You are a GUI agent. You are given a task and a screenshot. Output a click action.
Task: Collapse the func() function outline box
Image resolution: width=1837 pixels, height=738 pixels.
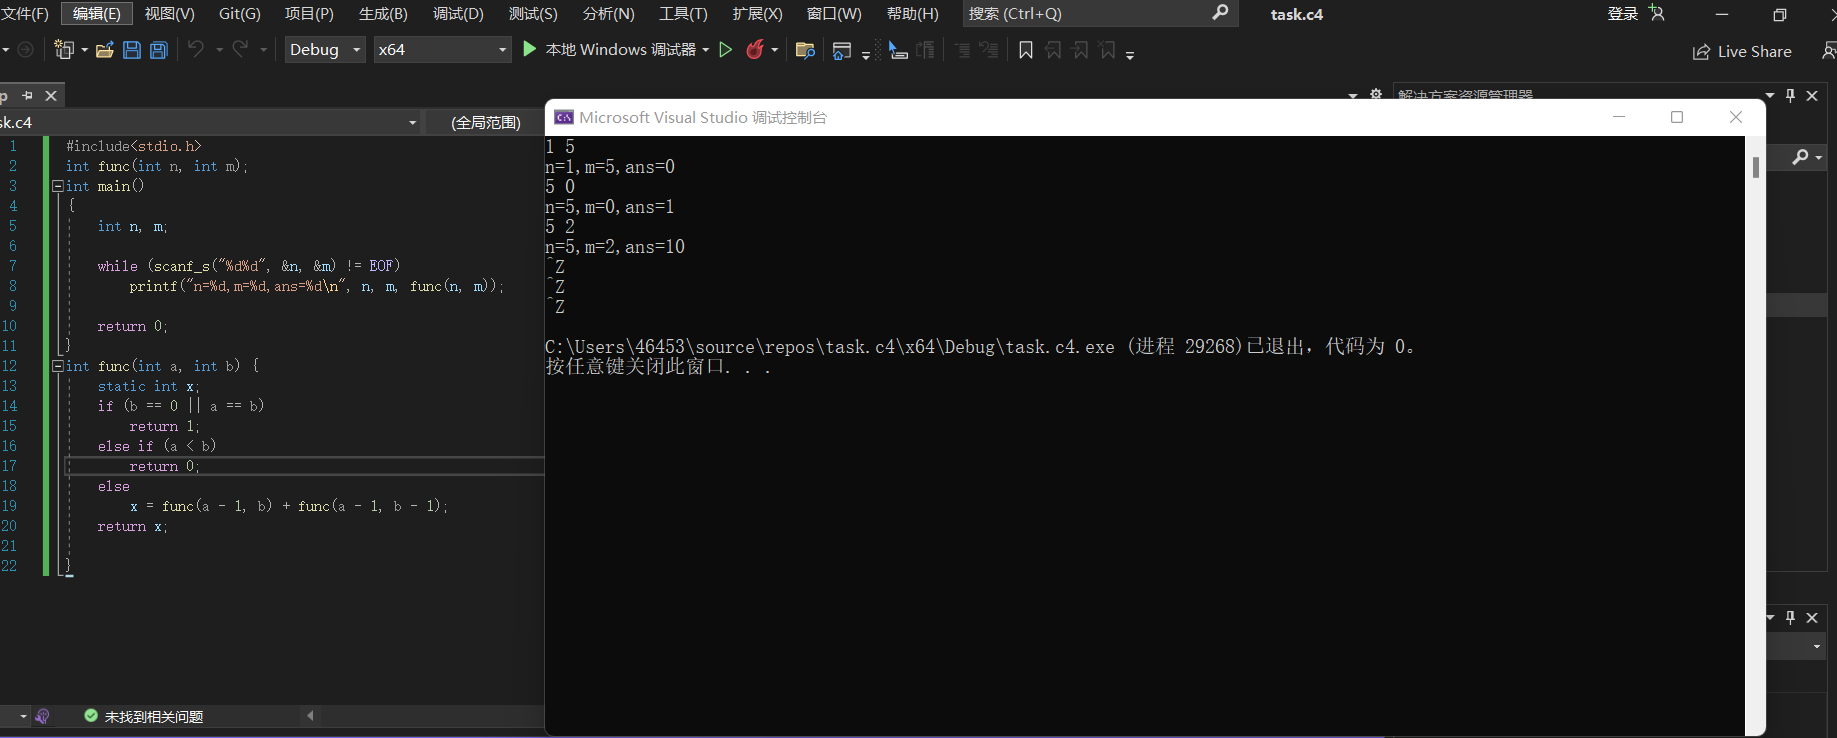[x=58, y=366]
